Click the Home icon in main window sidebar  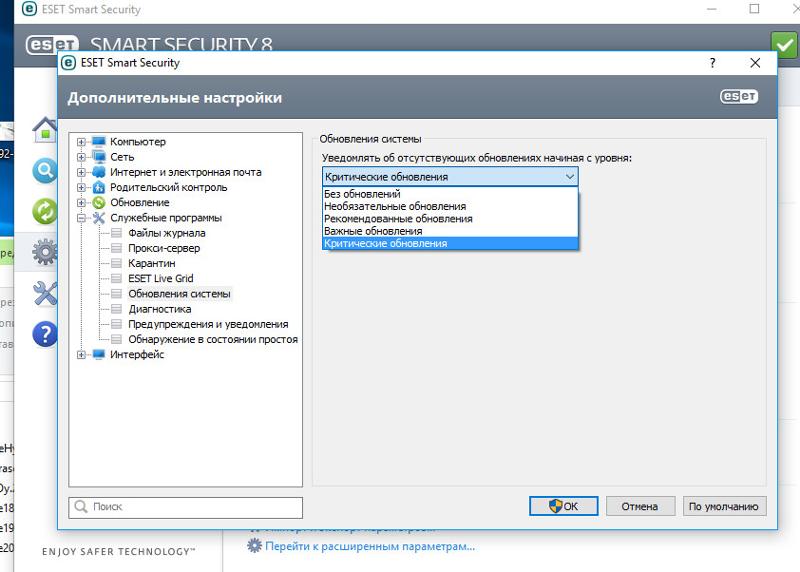(45, 130)
